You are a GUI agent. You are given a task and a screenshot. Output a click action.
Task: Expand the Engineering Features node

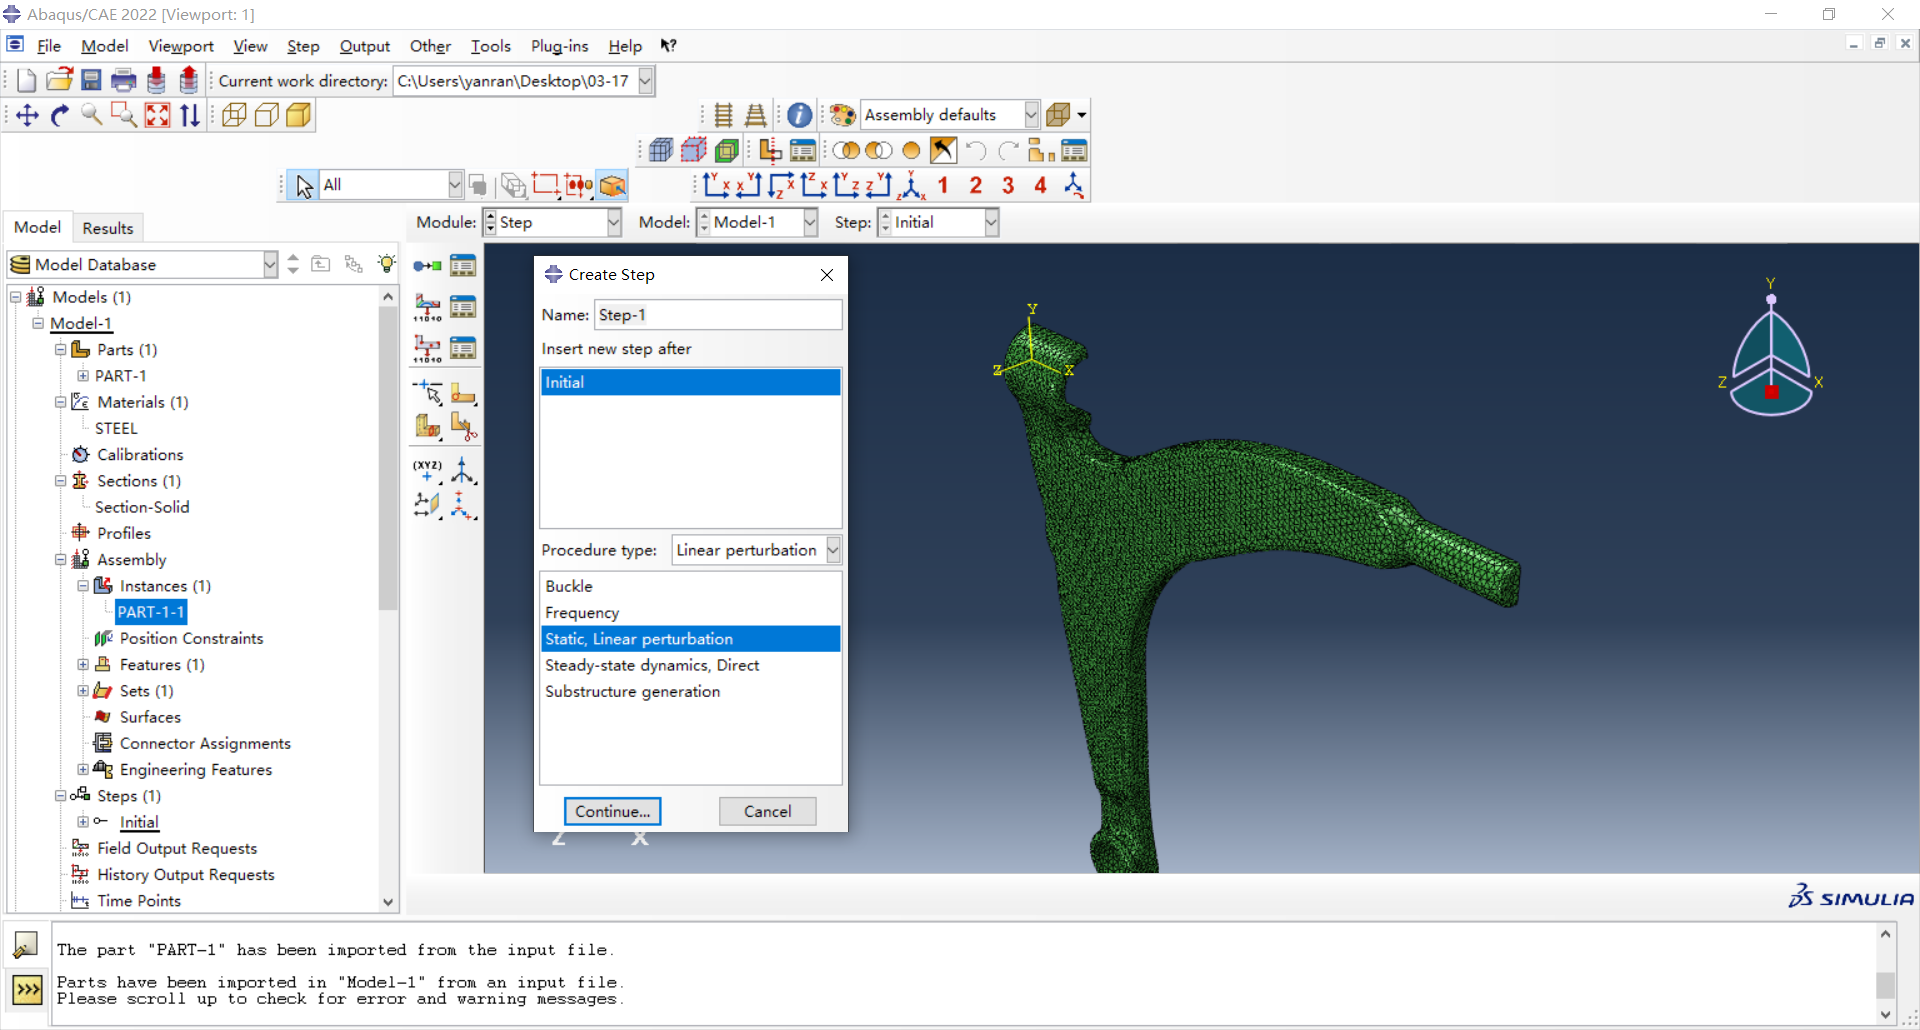click(83, 770)
